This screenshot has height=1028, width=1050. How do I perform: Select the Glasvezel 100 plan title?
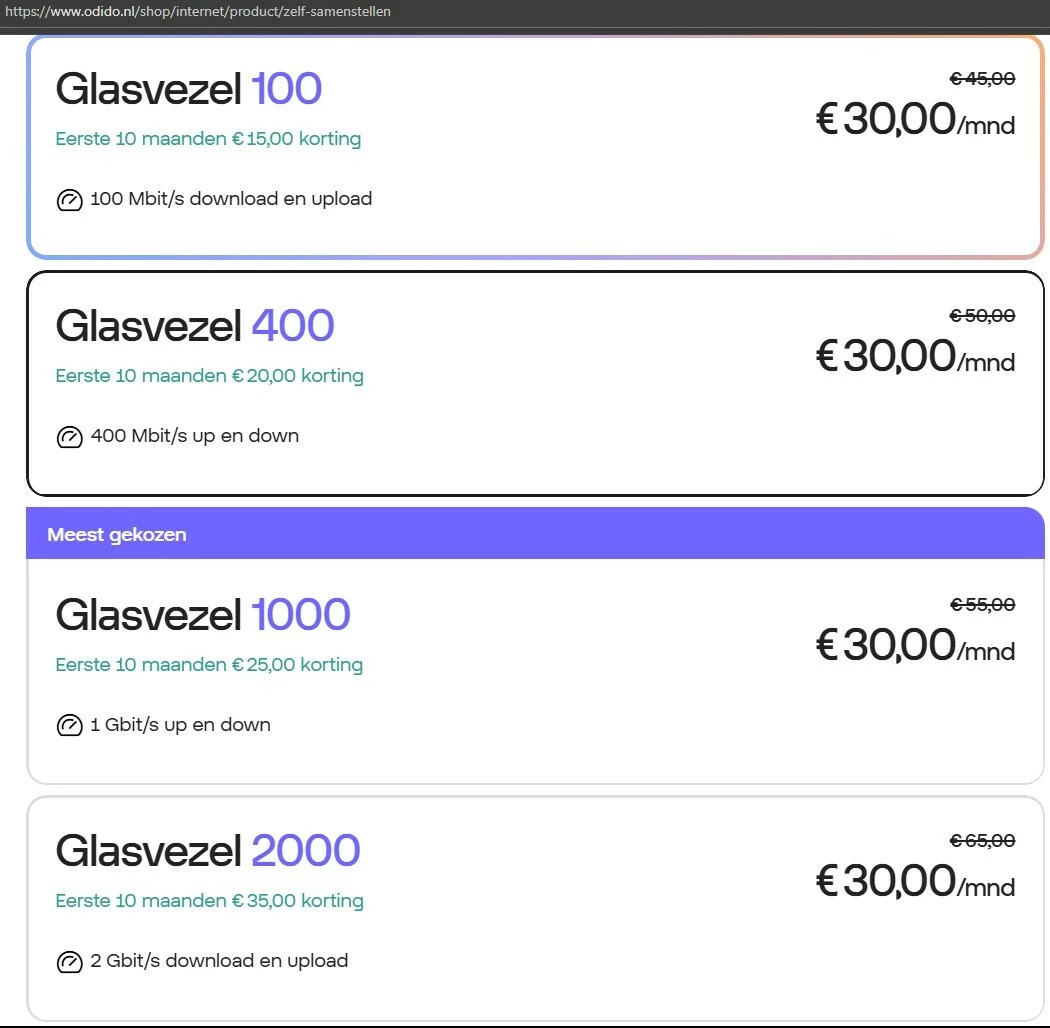[x=189, y=89]
